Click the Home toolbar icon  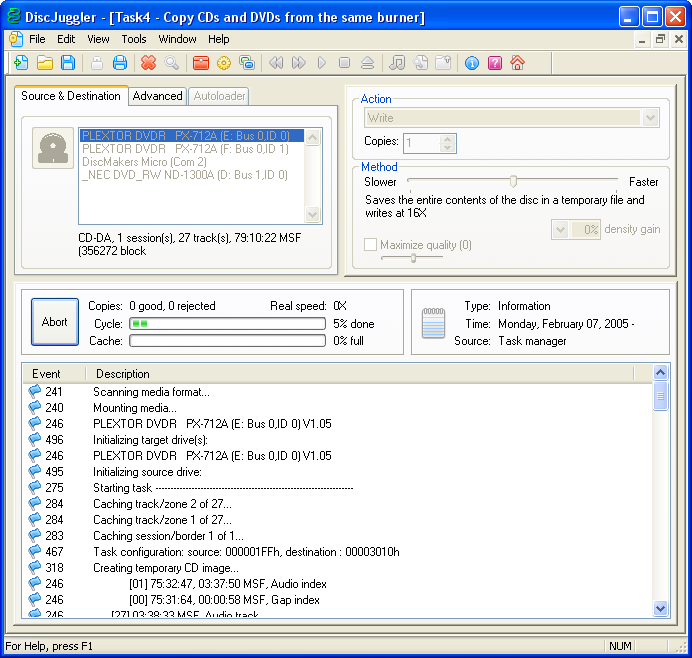point(517,63)
